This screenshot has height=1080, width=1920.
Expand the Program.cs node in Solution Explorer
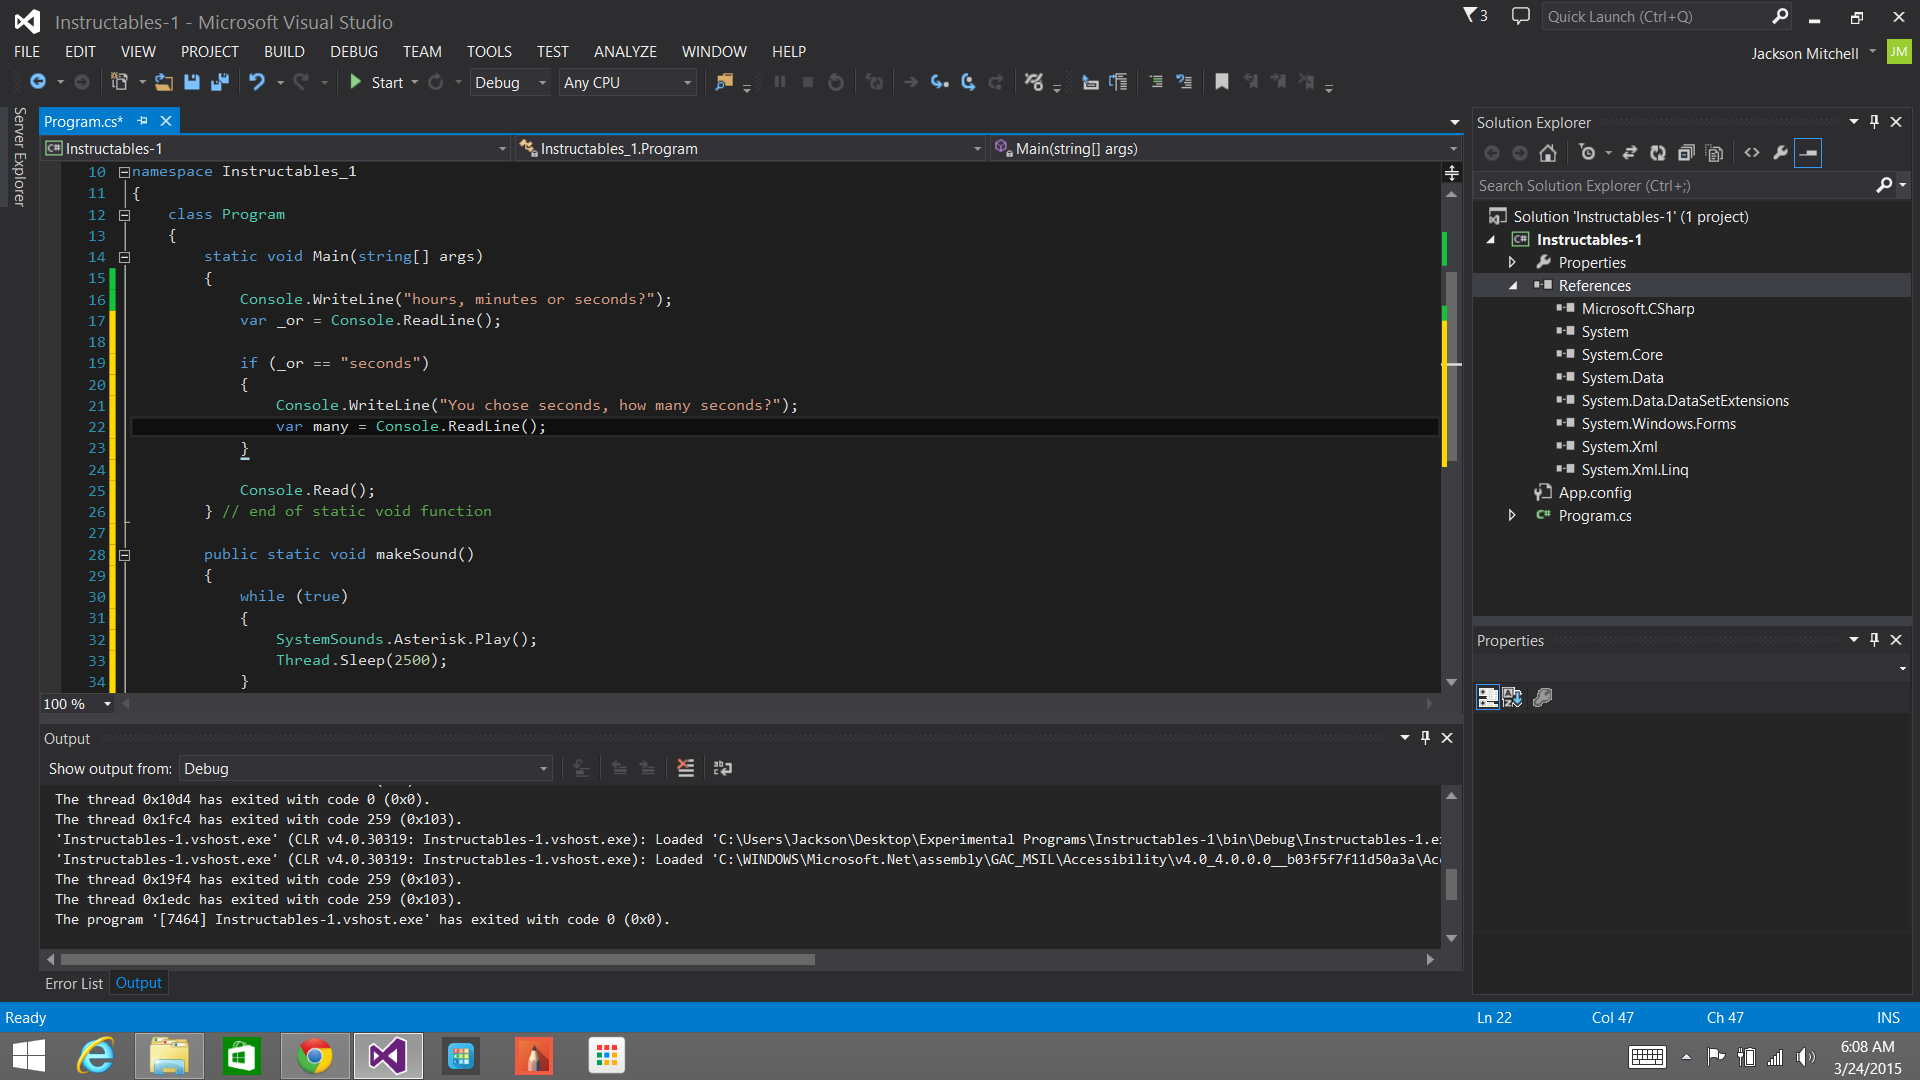[1512, 516]
